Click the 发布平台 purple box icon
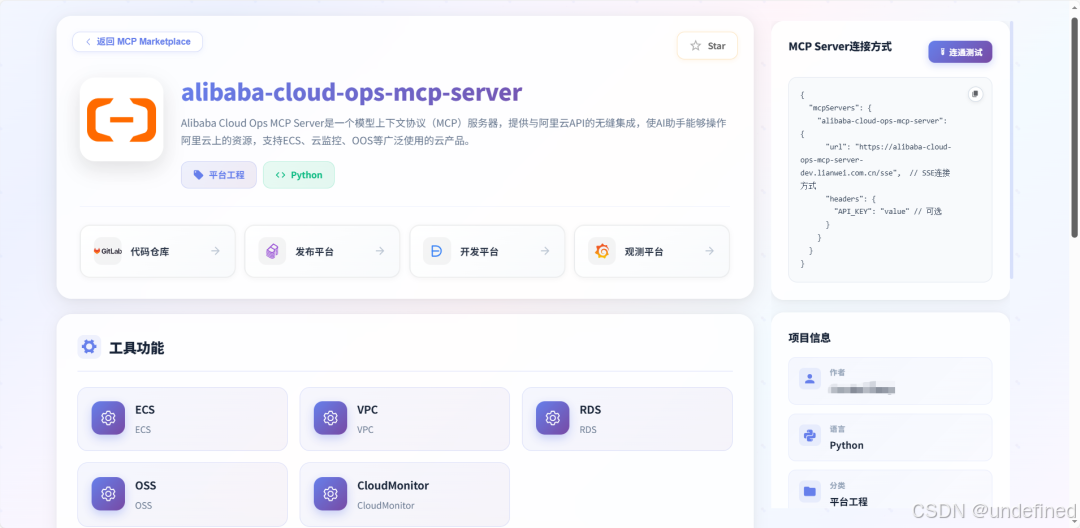The height and width of the screenshot is (528, 1080). (x=272, y=251)
